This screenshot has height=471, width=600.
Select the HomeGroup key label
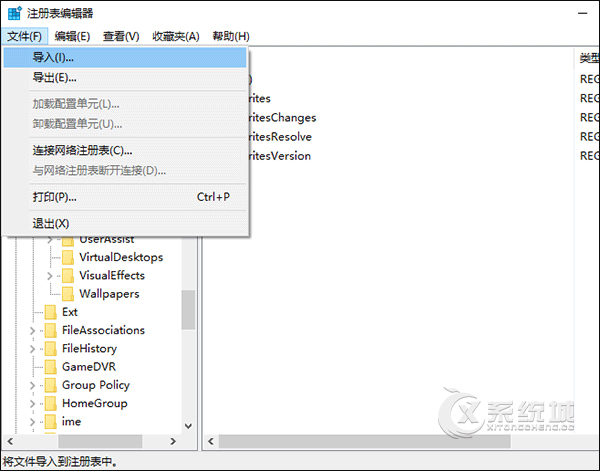[x=95, y=404]
